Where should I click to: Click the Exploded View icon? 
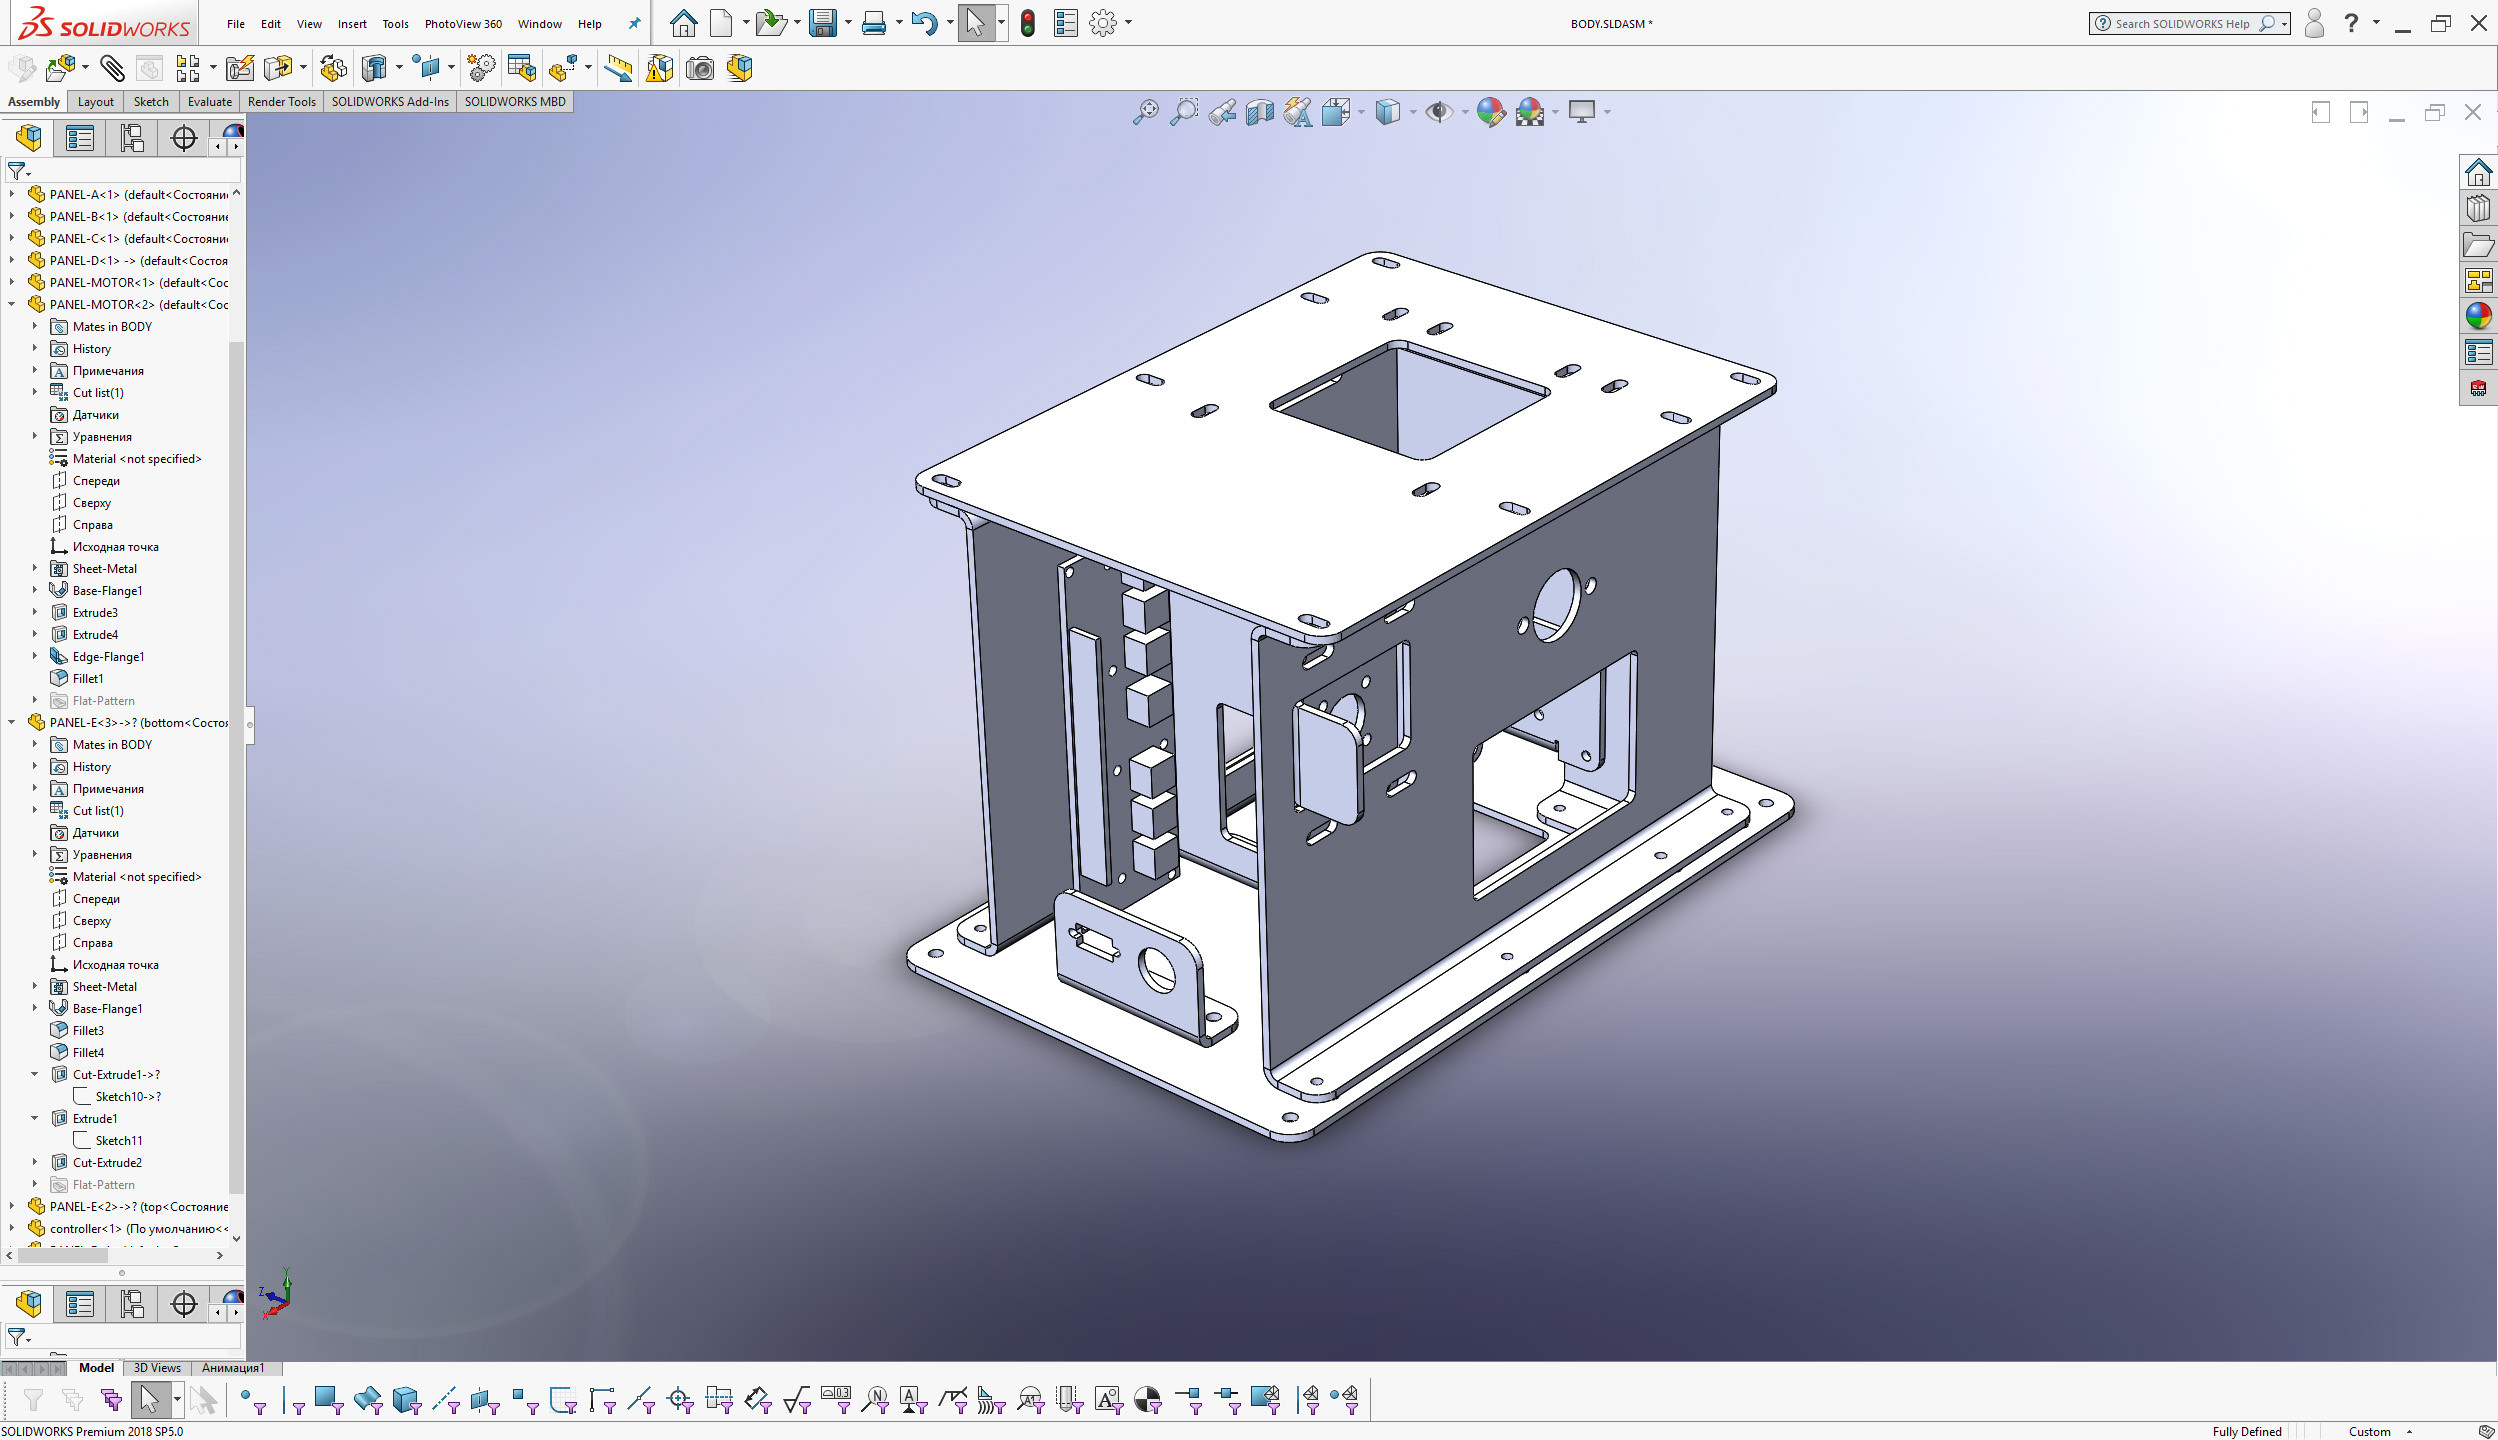(x=563, y=68)
